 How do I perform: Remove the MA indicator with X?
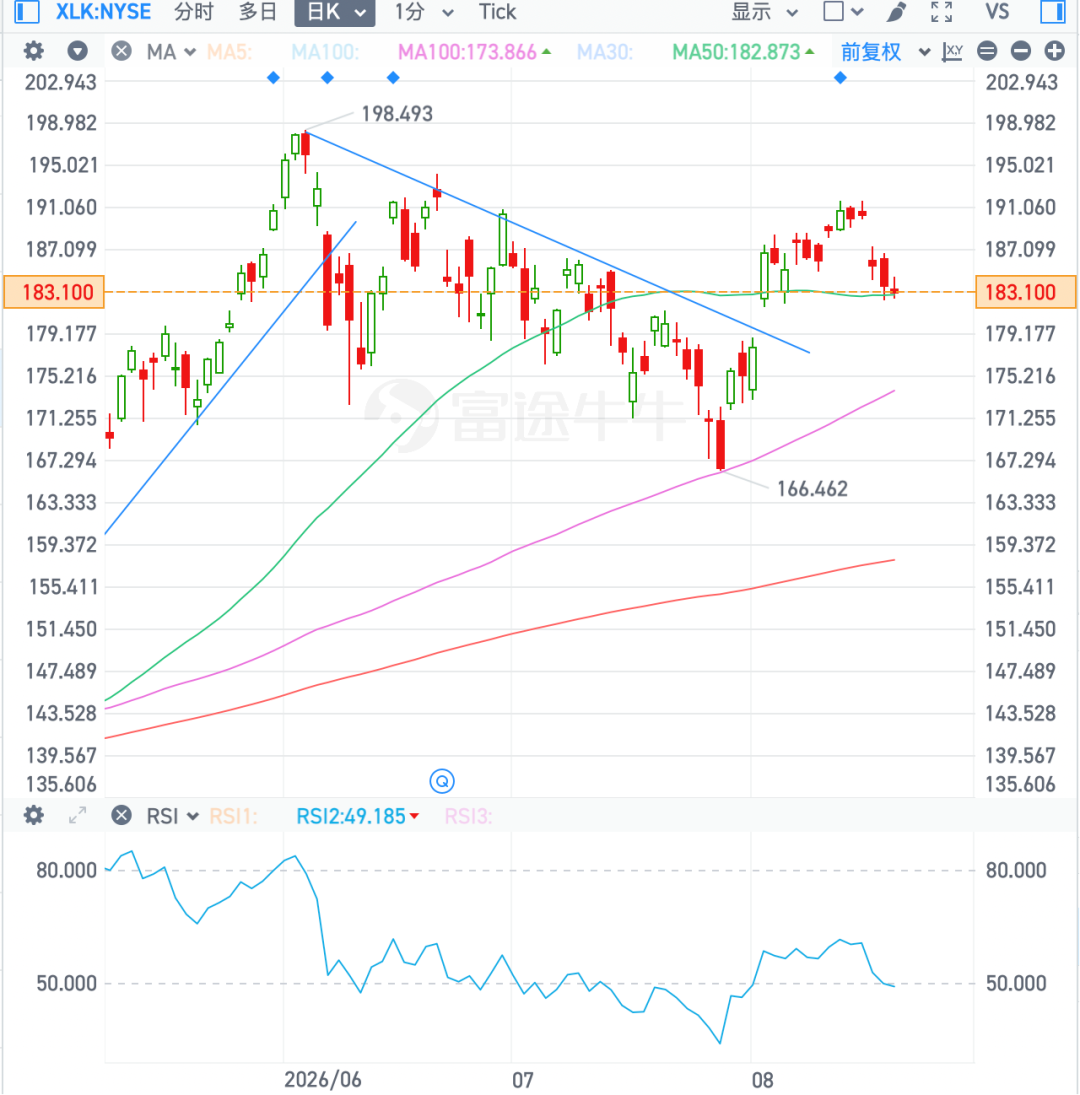[x=121, y=51]
